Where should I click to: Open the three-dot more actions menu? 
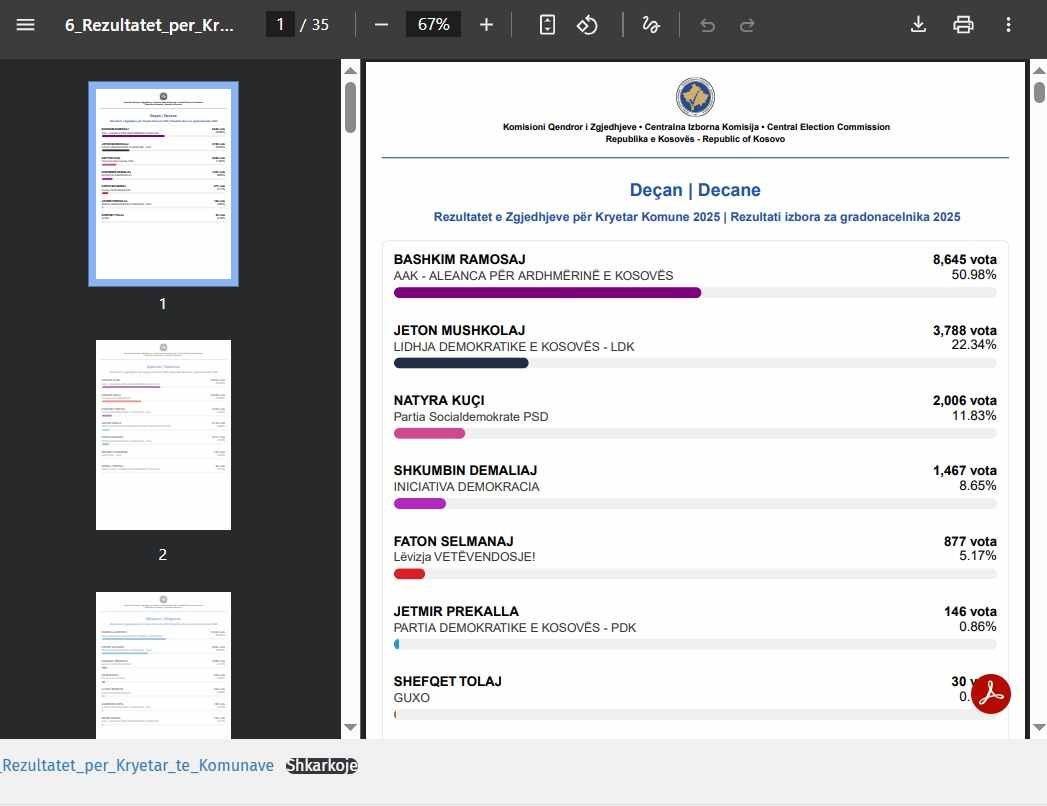point(1007,25)
